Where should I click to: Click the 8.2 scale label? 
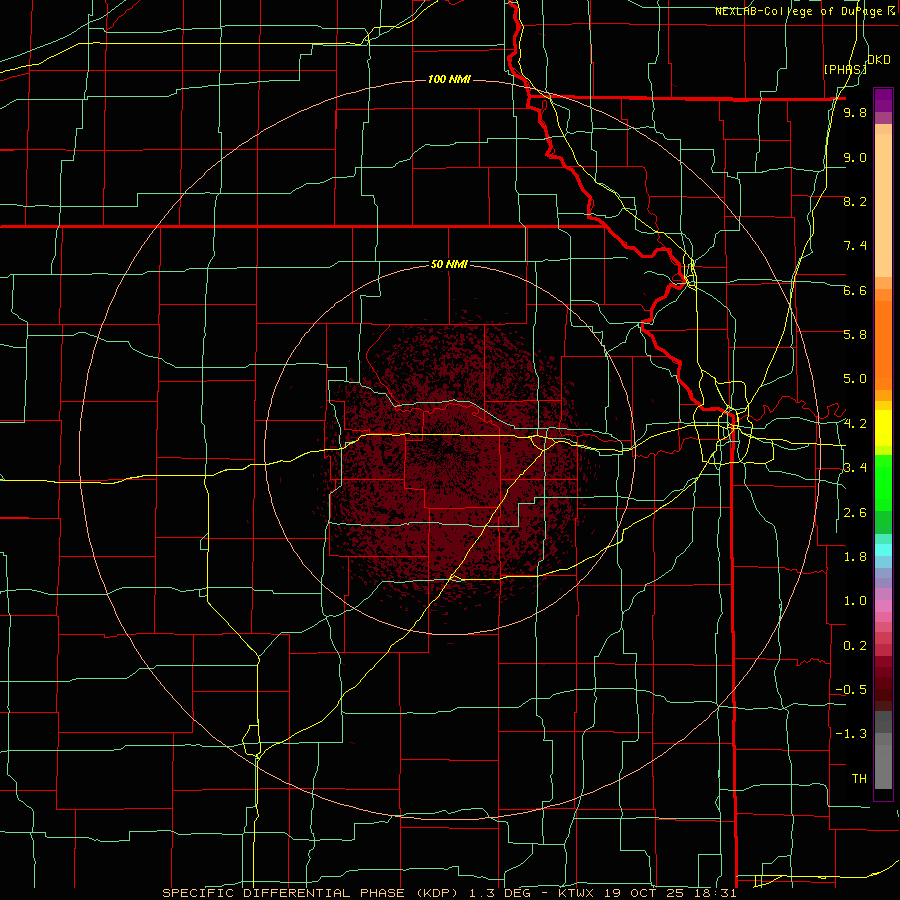click(x=855, y=201)
